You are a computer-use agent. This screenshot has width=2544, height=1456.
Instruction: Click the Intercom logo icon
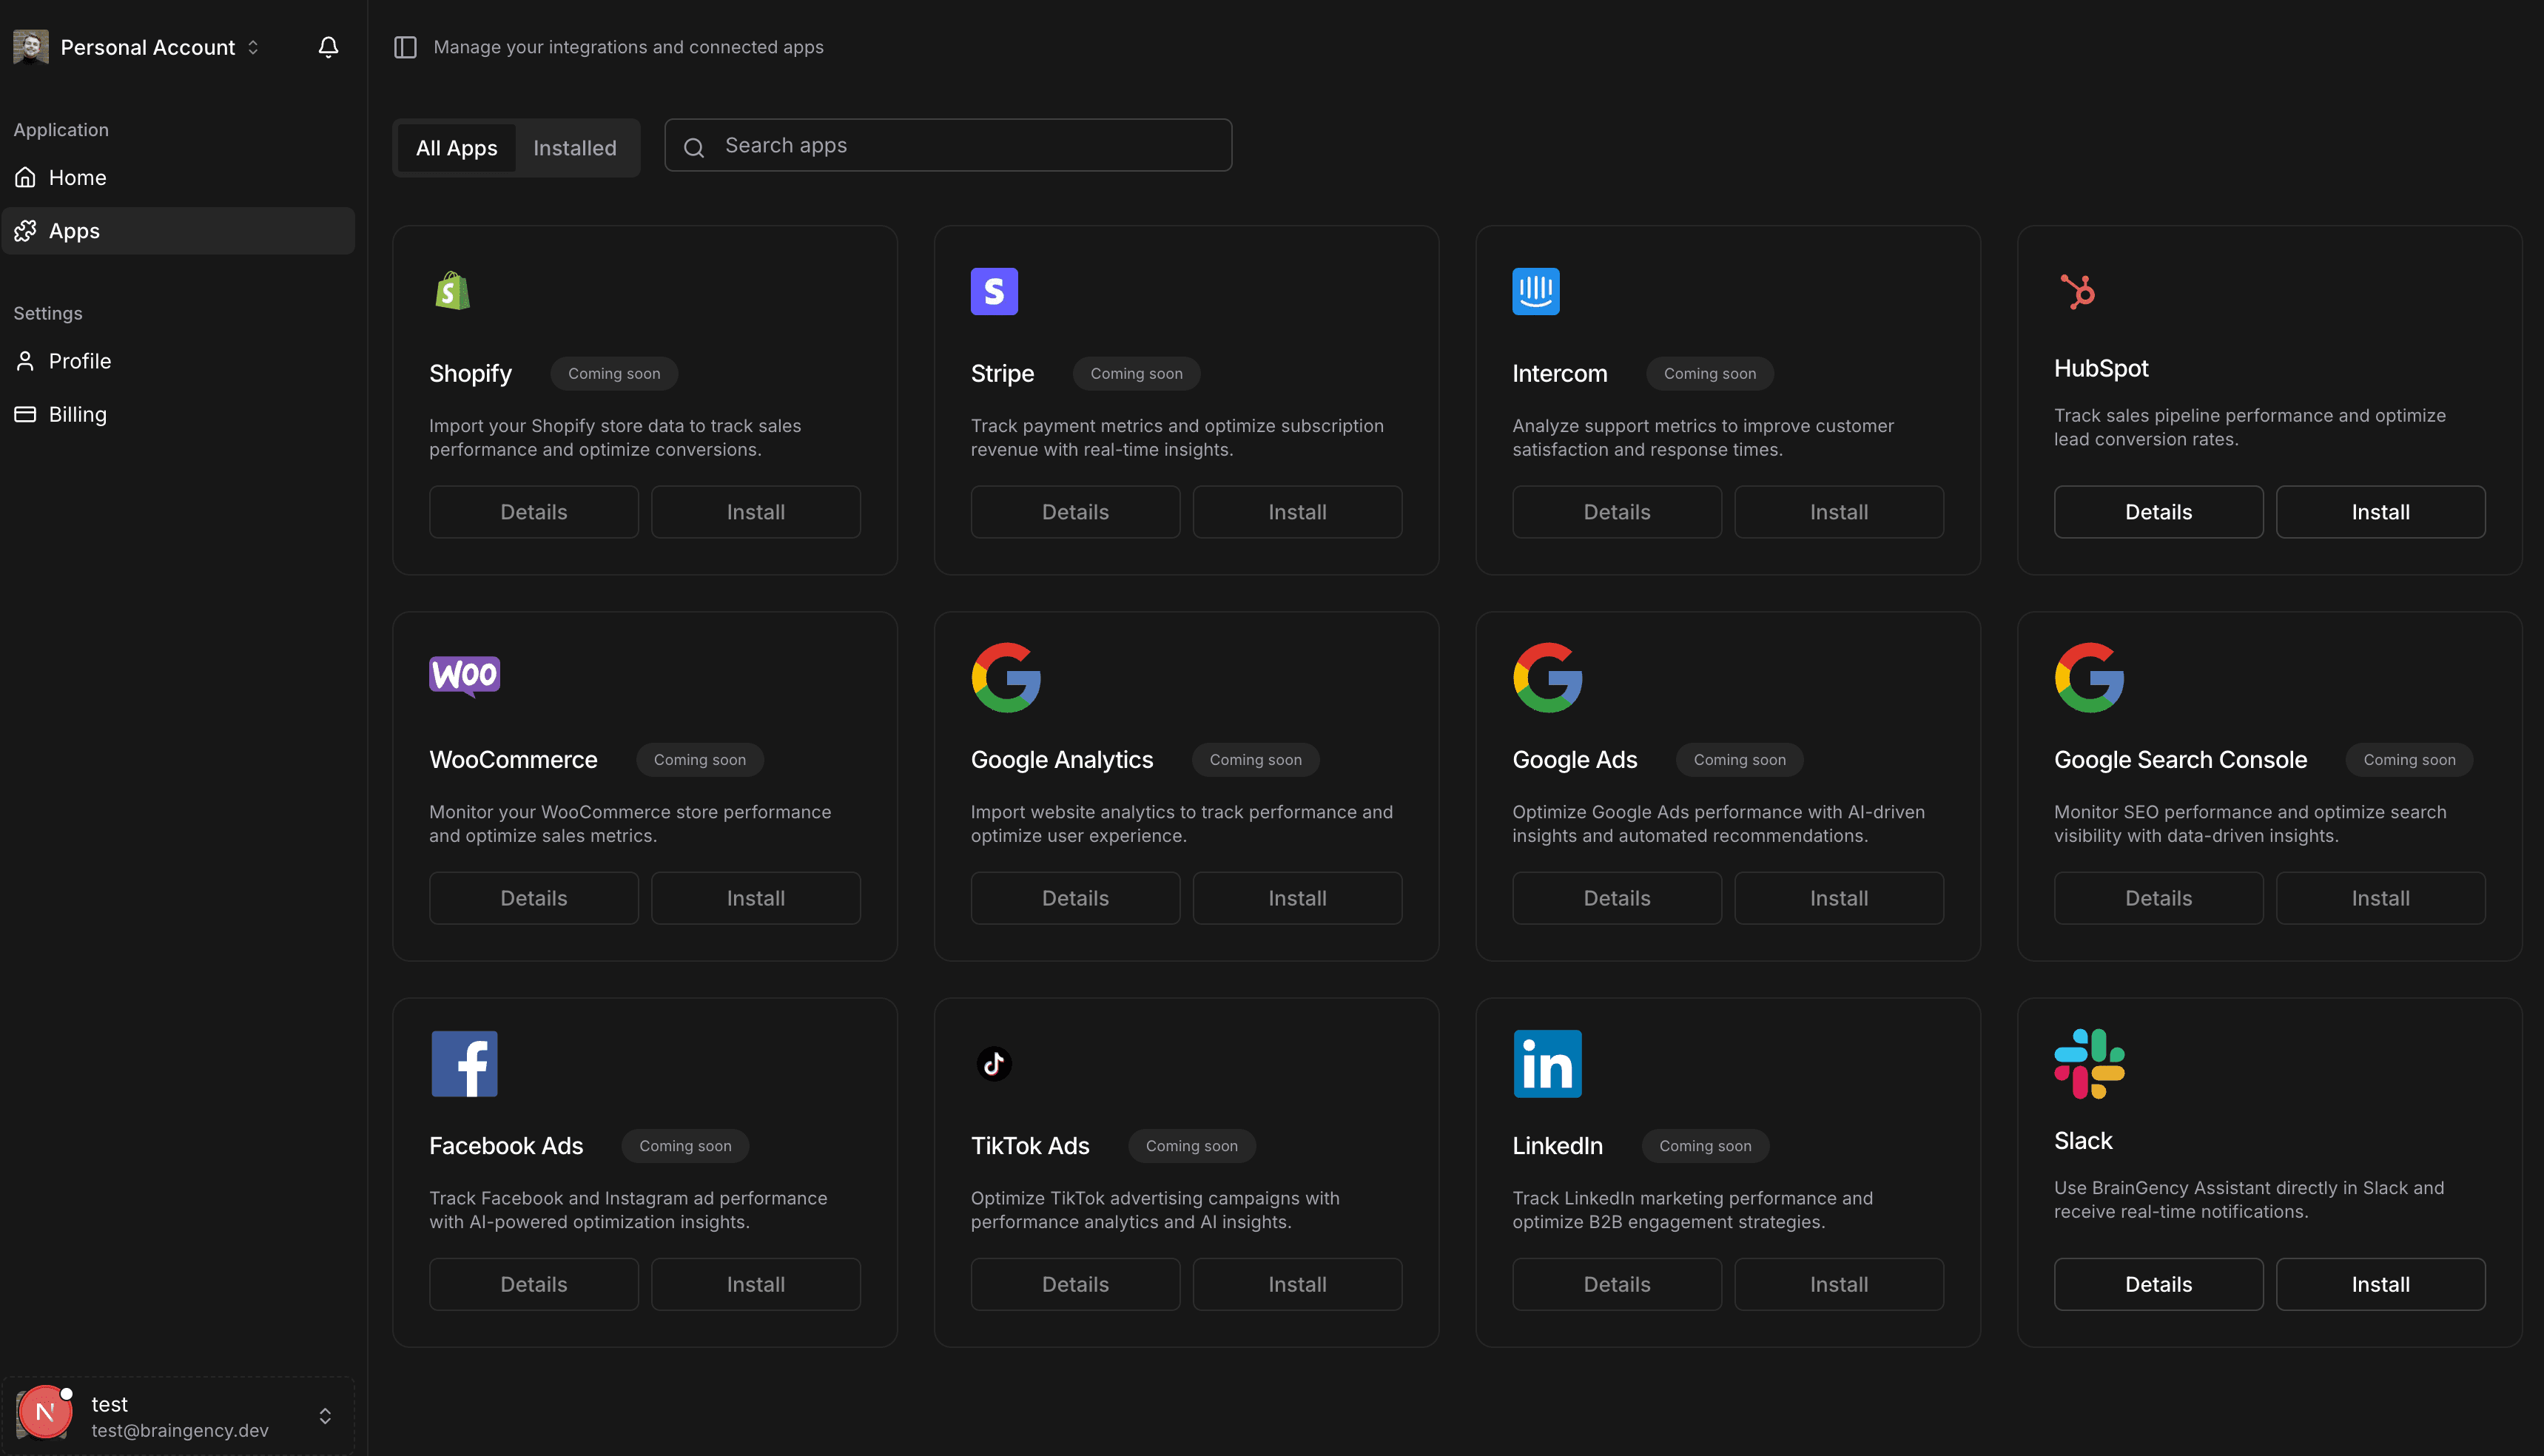click(x=1536, y=291)
